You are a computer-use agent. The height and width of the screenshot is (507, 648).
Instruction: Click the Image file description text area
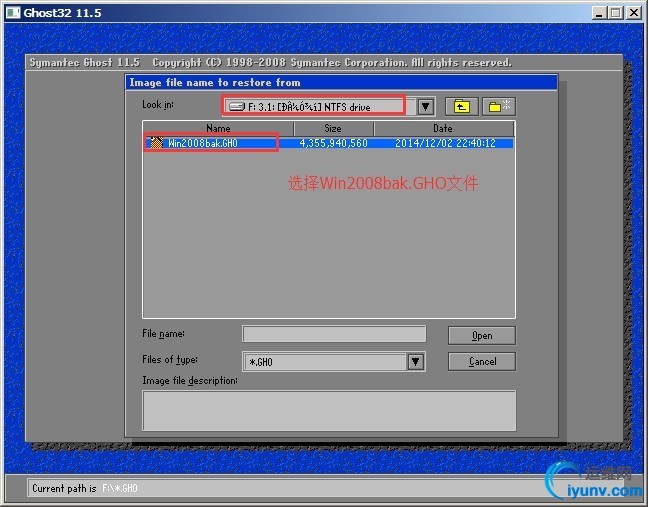pyautogui.click(x=329, y=411)
